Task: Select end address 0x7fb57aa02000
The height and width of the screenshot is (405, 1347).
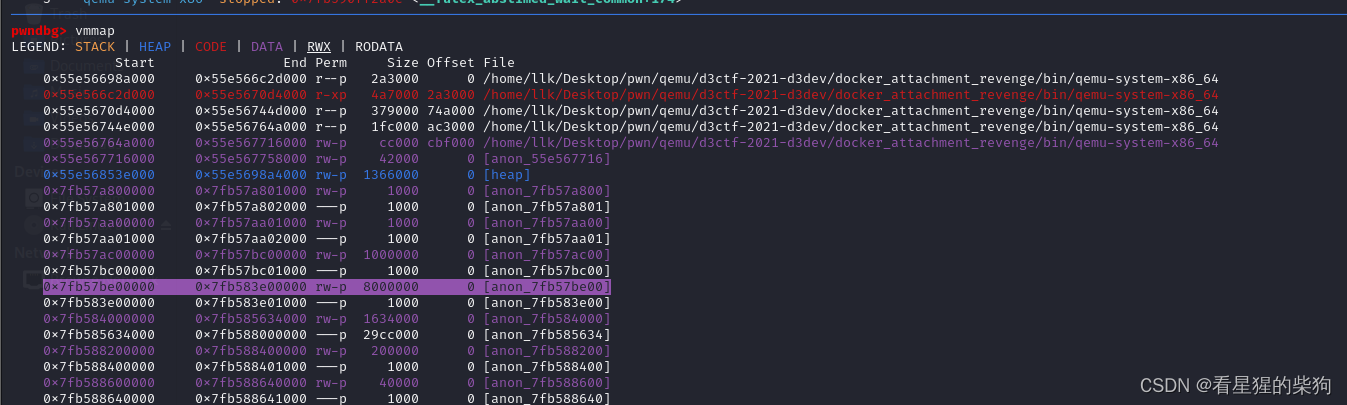Action: [251, 239]
